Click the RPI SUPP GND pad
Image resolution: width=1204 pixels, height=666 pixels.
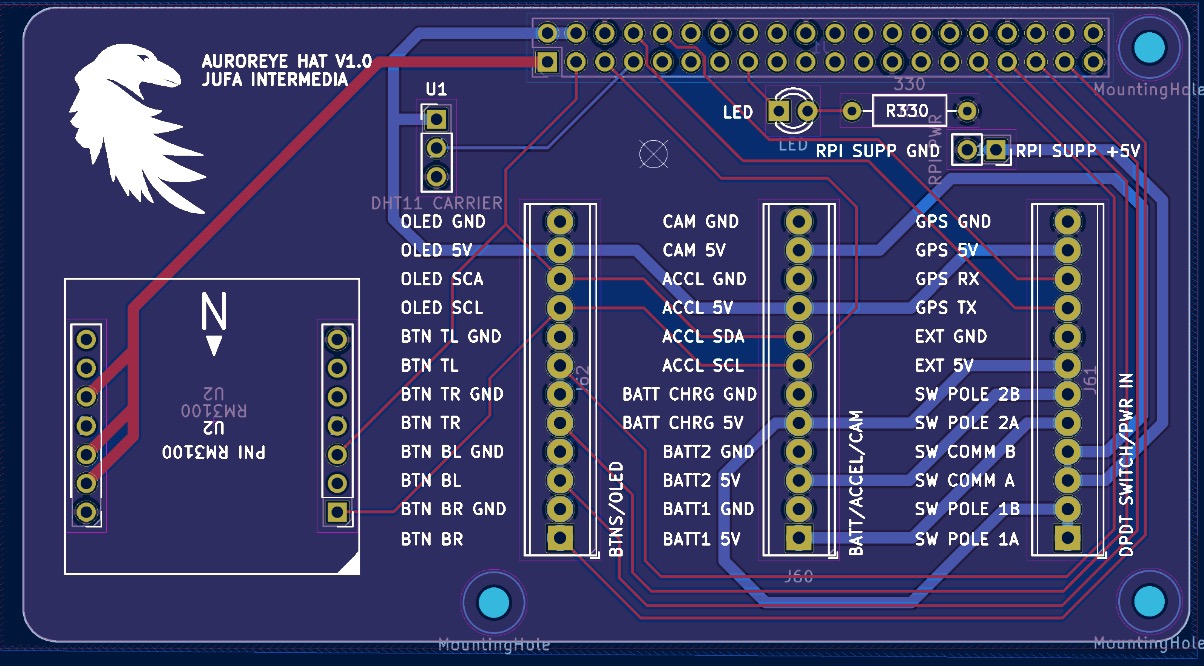click(x=965, y=151)
